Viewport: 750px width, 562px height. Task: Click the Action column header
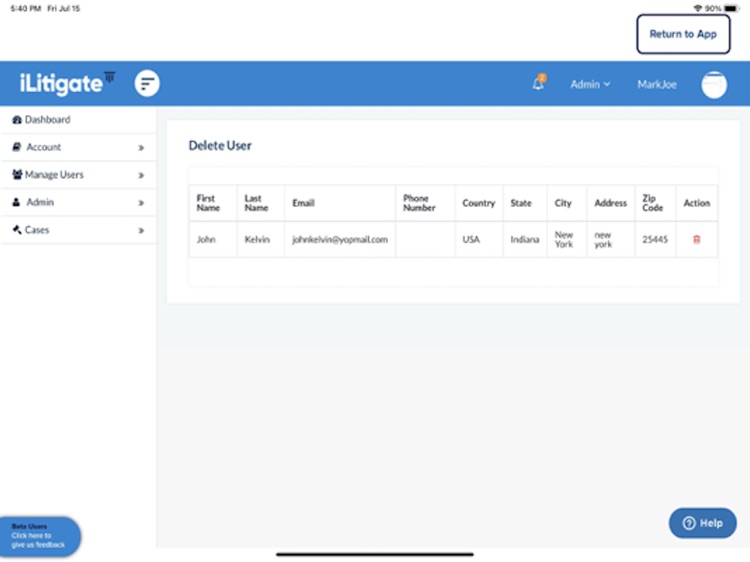click(696, 203)
